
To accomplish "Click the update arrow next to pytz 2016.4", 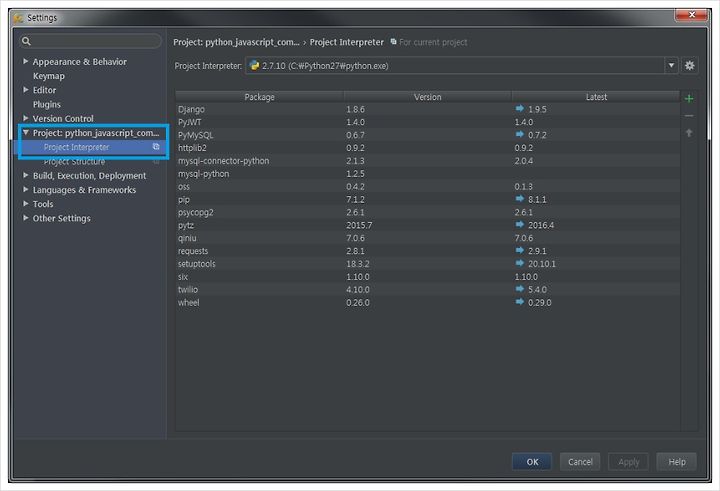I will [x=519, y=224].
